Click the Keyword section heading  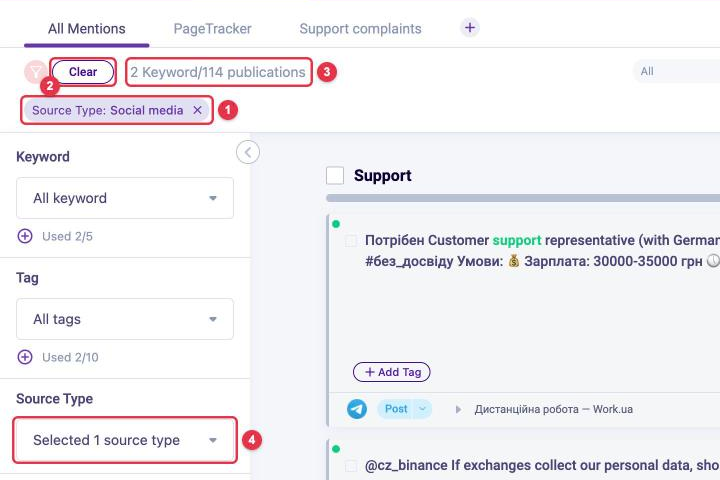tap(43, 157)
